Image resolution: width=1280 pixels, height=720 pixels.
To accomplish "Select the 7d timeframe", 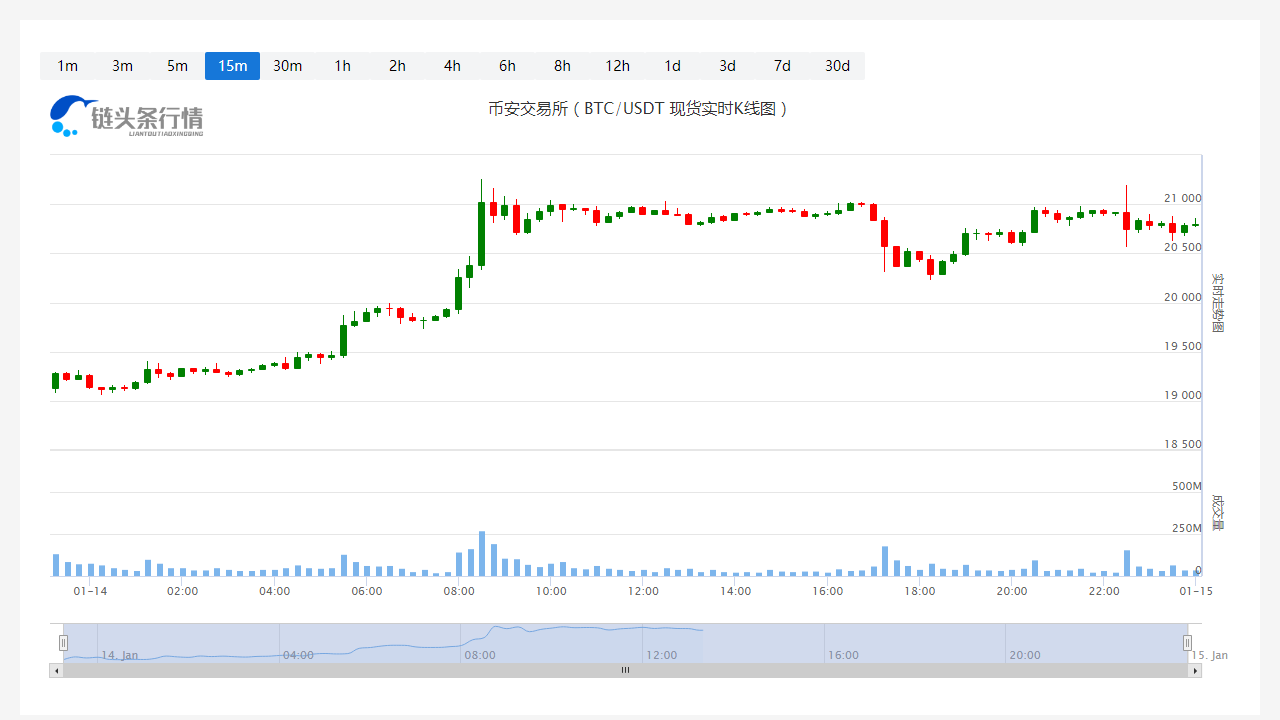I will click(x=782, y=66).
